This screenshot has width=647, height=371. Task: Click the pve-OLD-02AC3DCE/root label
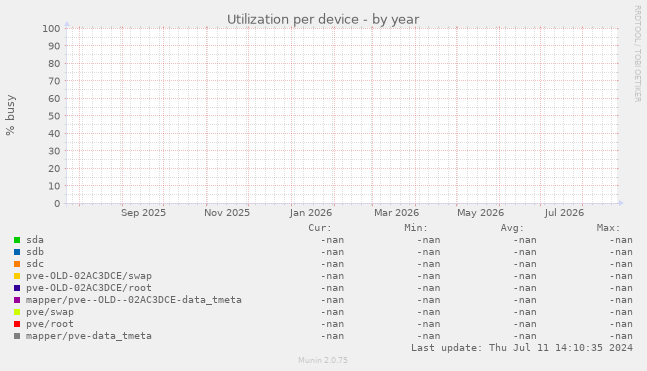pos(89,288)
